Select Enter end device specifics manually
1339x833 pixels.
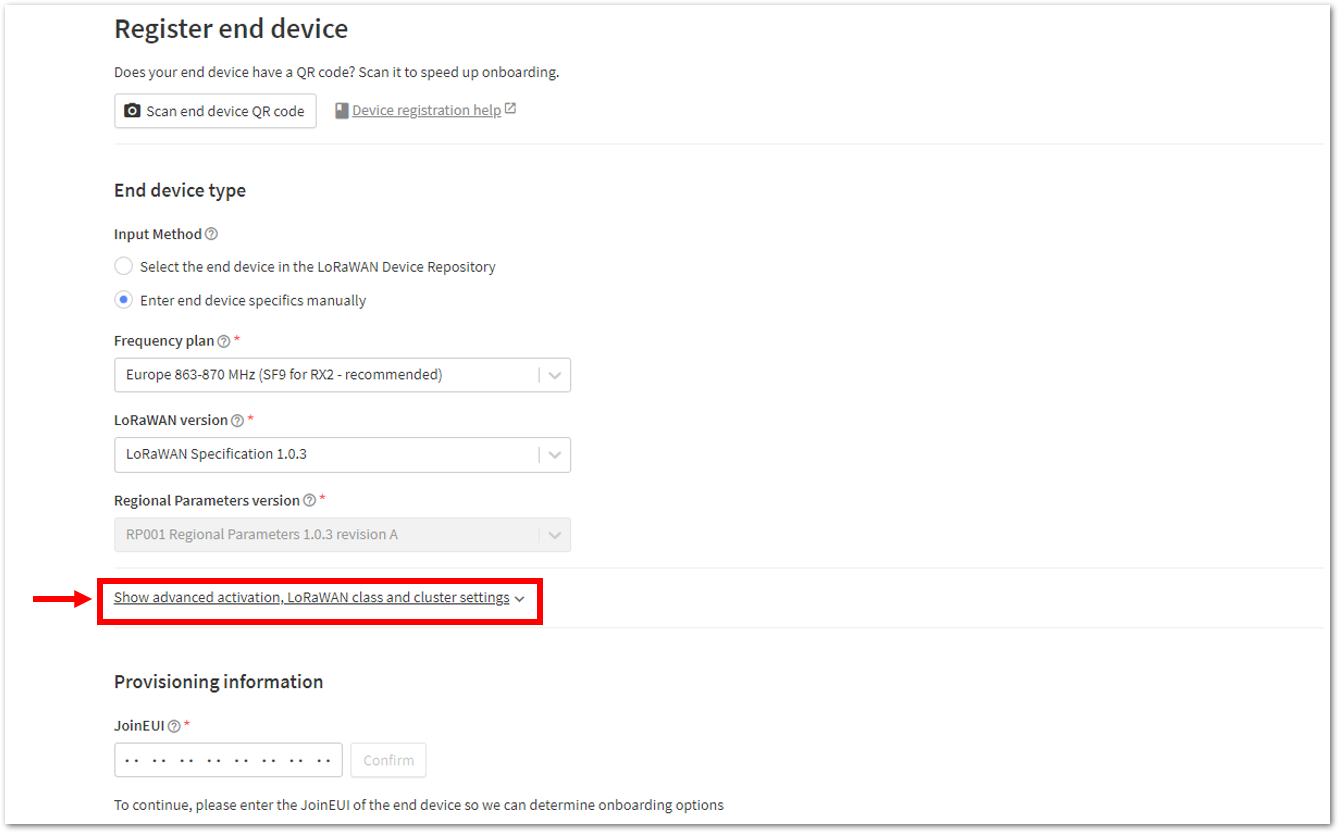pos(123,300)
